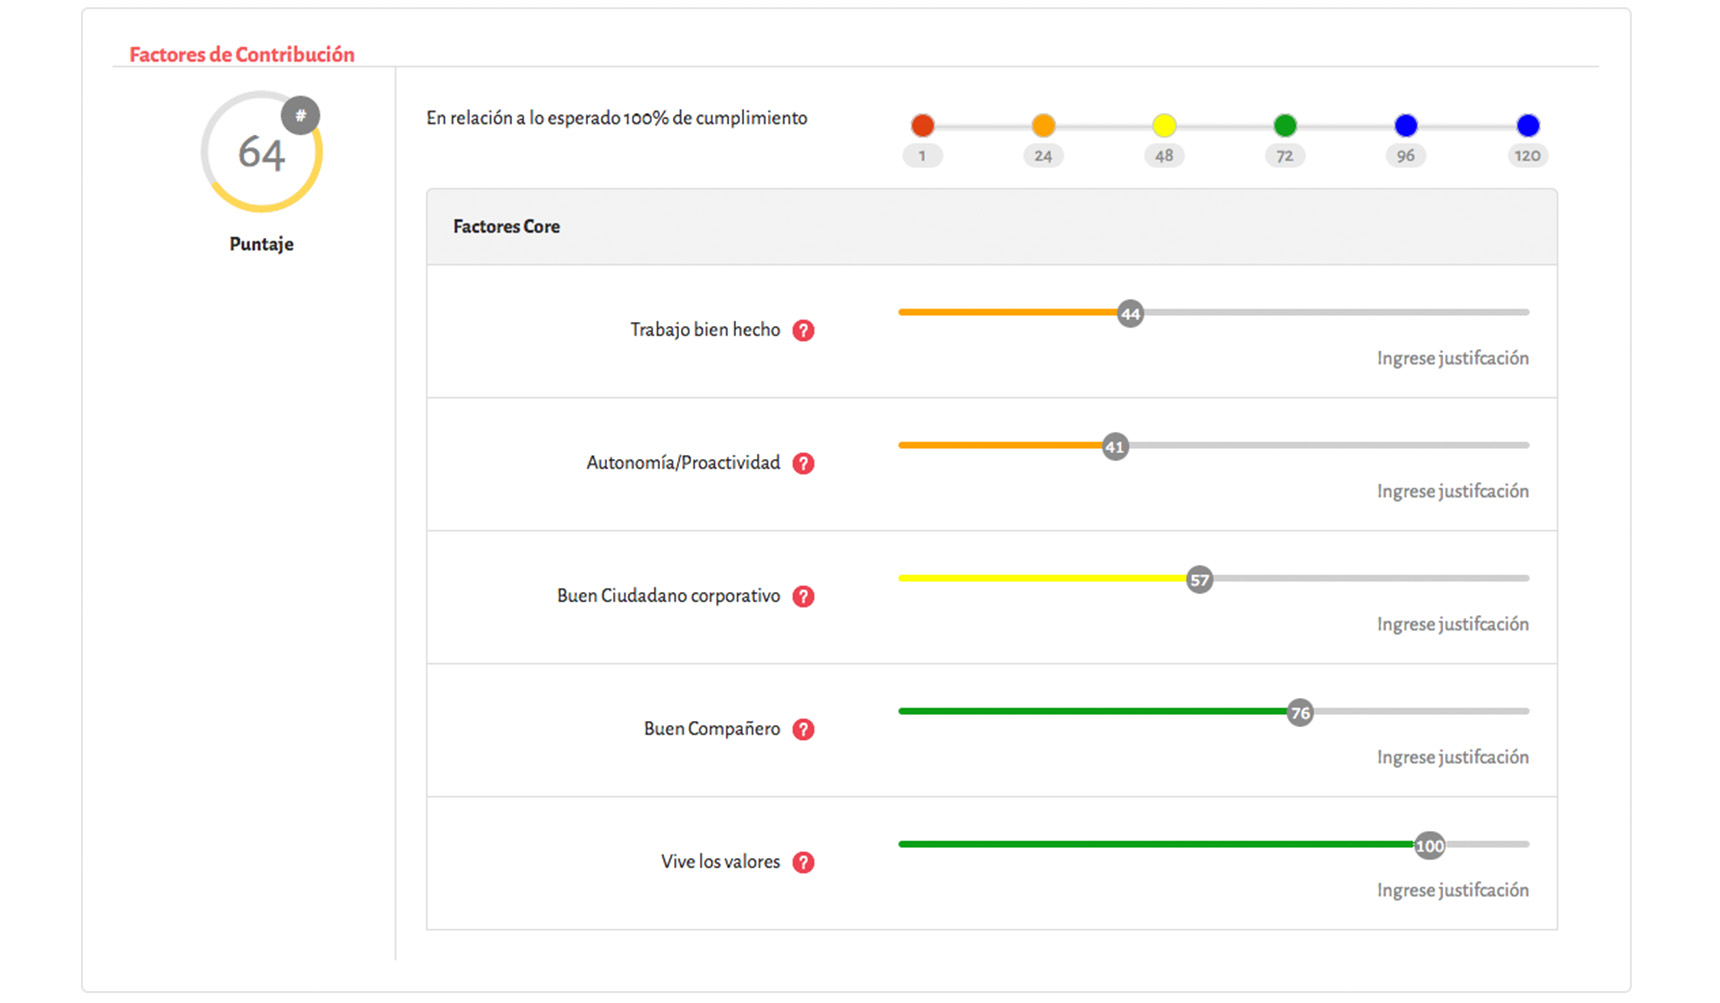This screenshot has height=1003, width=1720.
Task: Click the Factores de Contribución heading
Action: point(242,55)
